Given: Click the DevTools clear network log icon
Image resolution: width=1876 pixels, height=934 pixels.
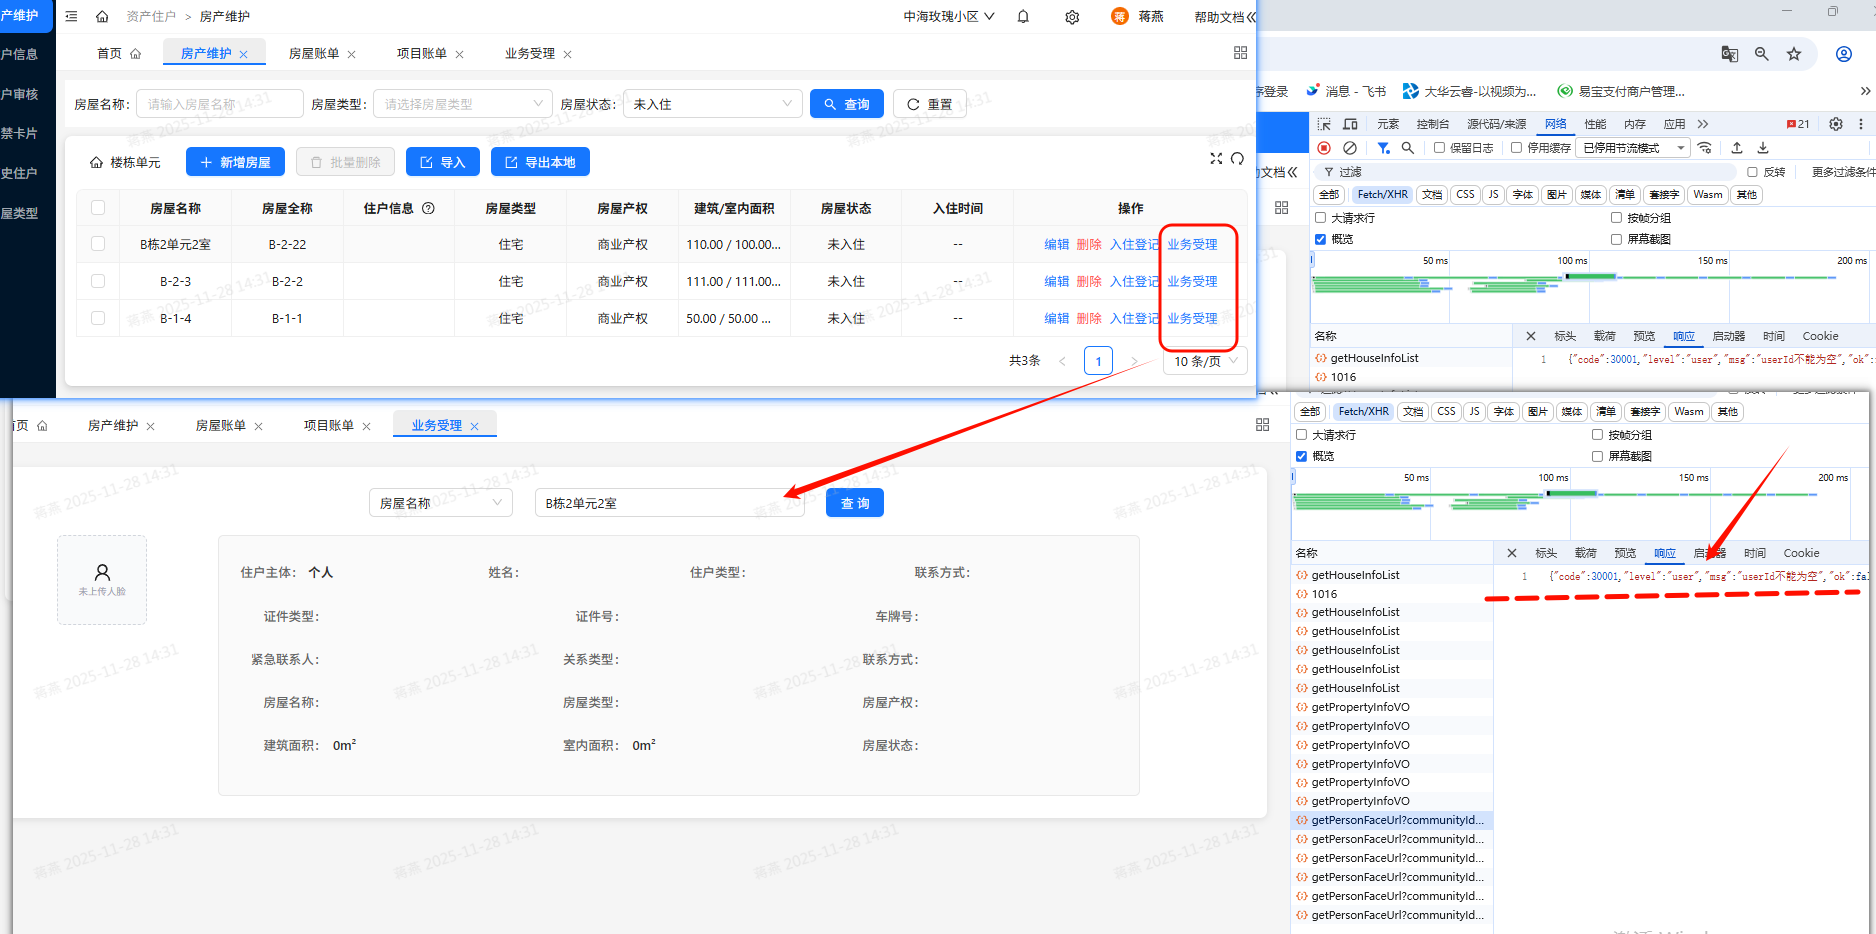Looking at the screenshot, I should point(1350,148).
